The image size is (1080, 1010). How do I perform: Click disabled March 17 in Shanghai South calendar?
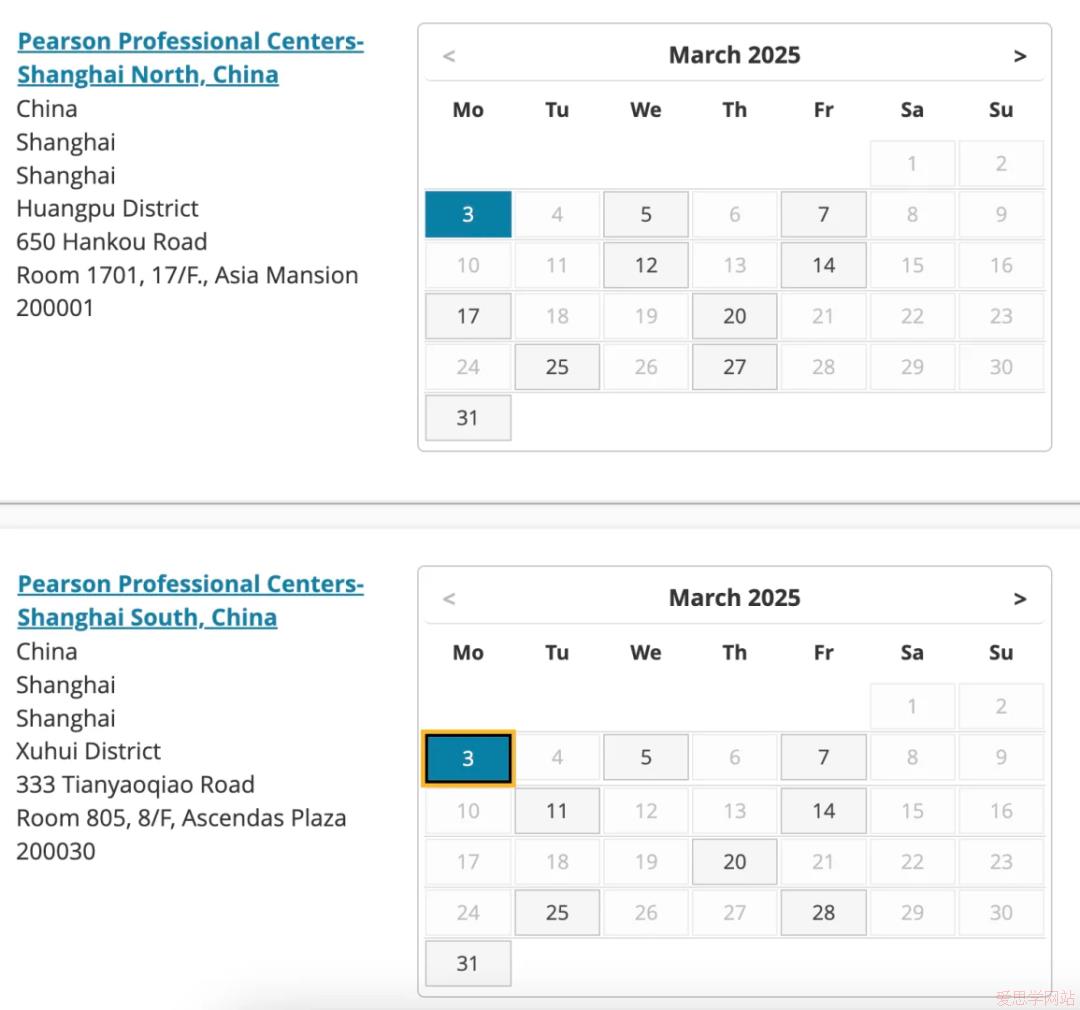(468, 862)
